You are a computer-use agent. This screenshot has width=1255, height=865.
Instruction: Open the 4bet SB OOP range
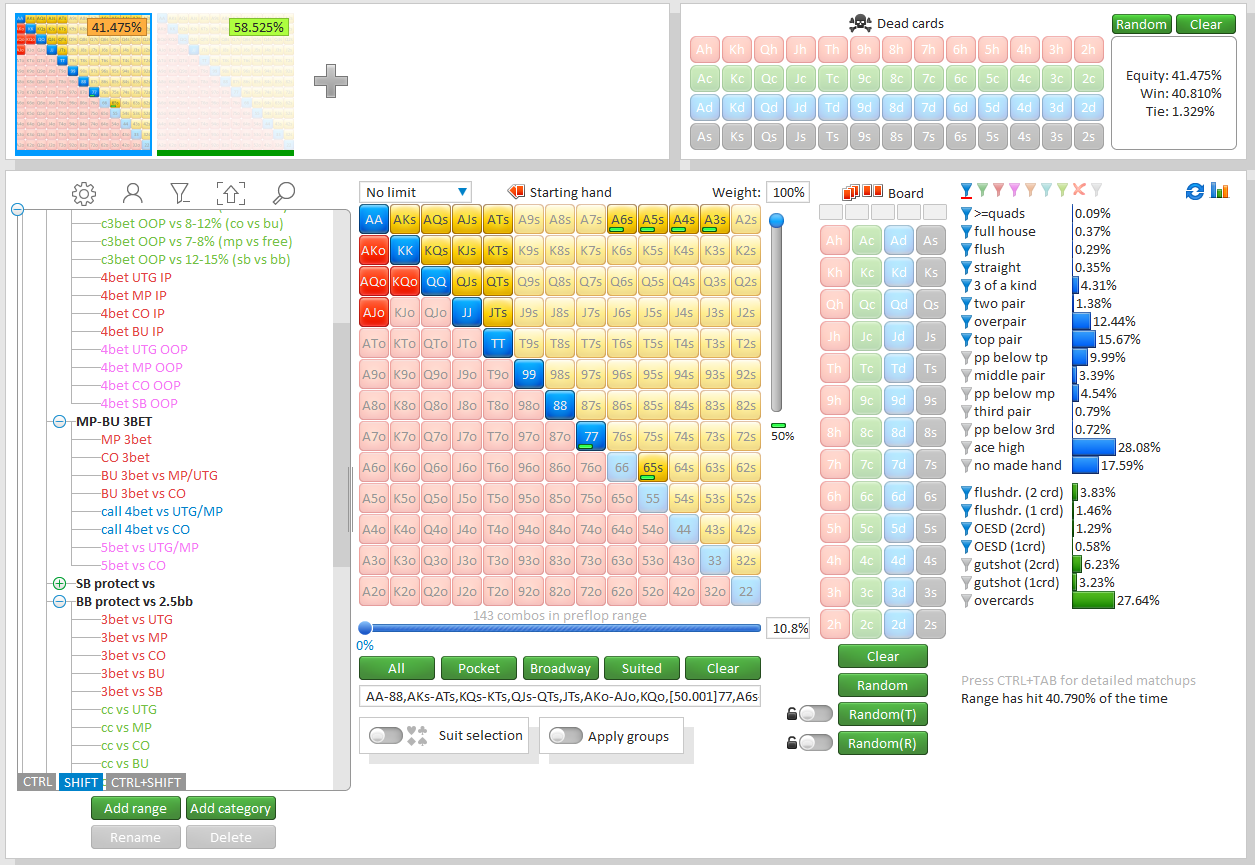click(x=139, y=403)
